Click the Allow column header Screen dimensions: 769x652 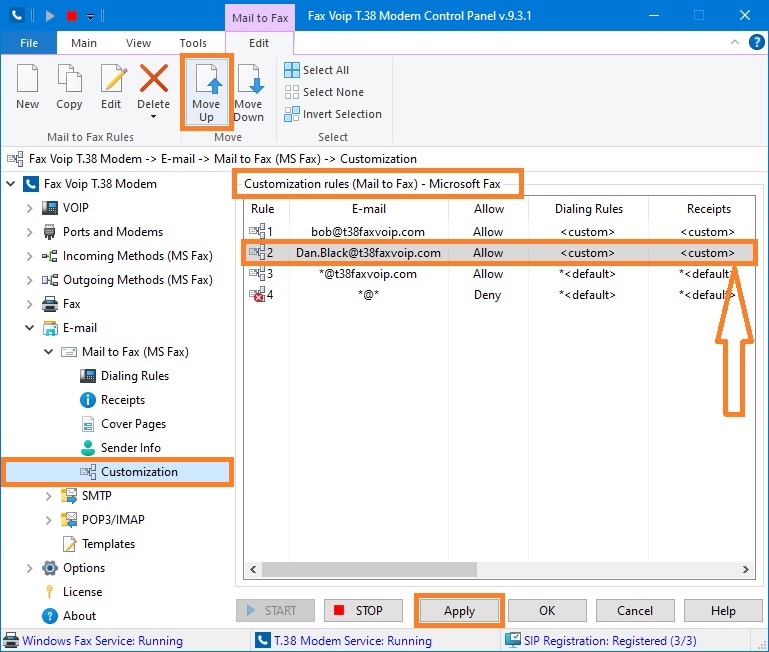[488, 209]
